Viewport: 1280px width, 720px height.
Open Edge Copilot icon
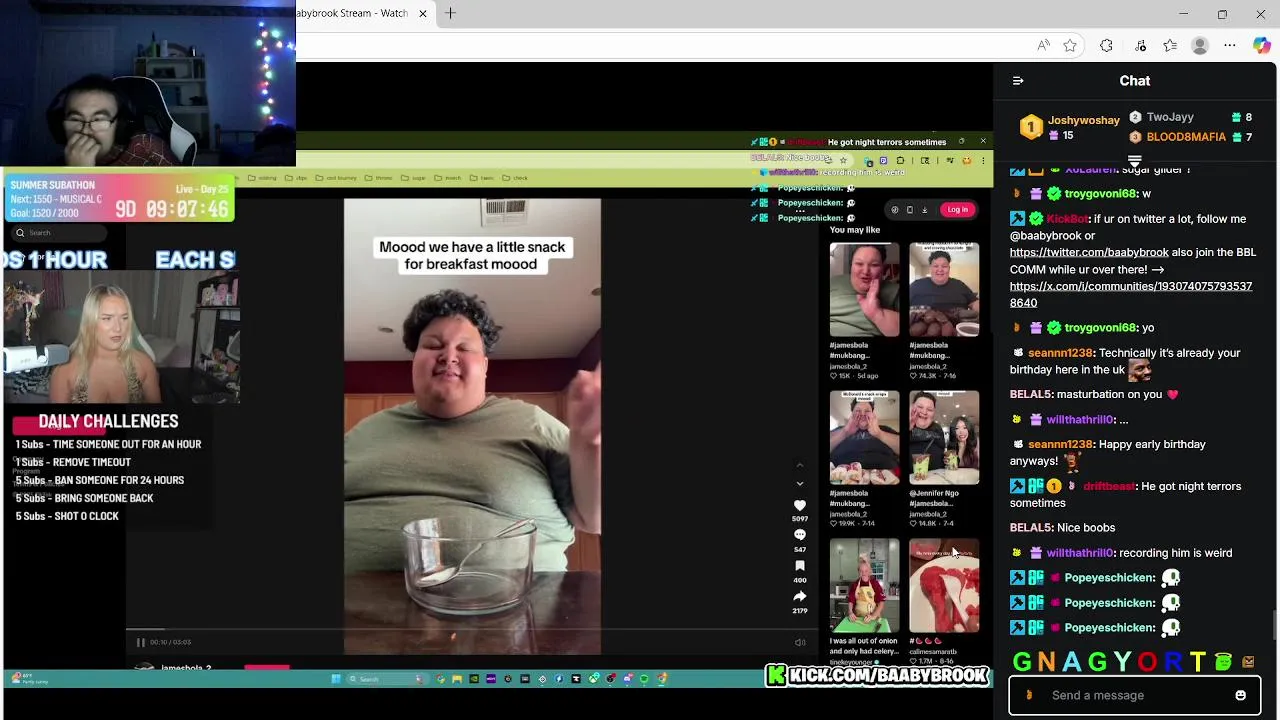[x=1262, y=46]
